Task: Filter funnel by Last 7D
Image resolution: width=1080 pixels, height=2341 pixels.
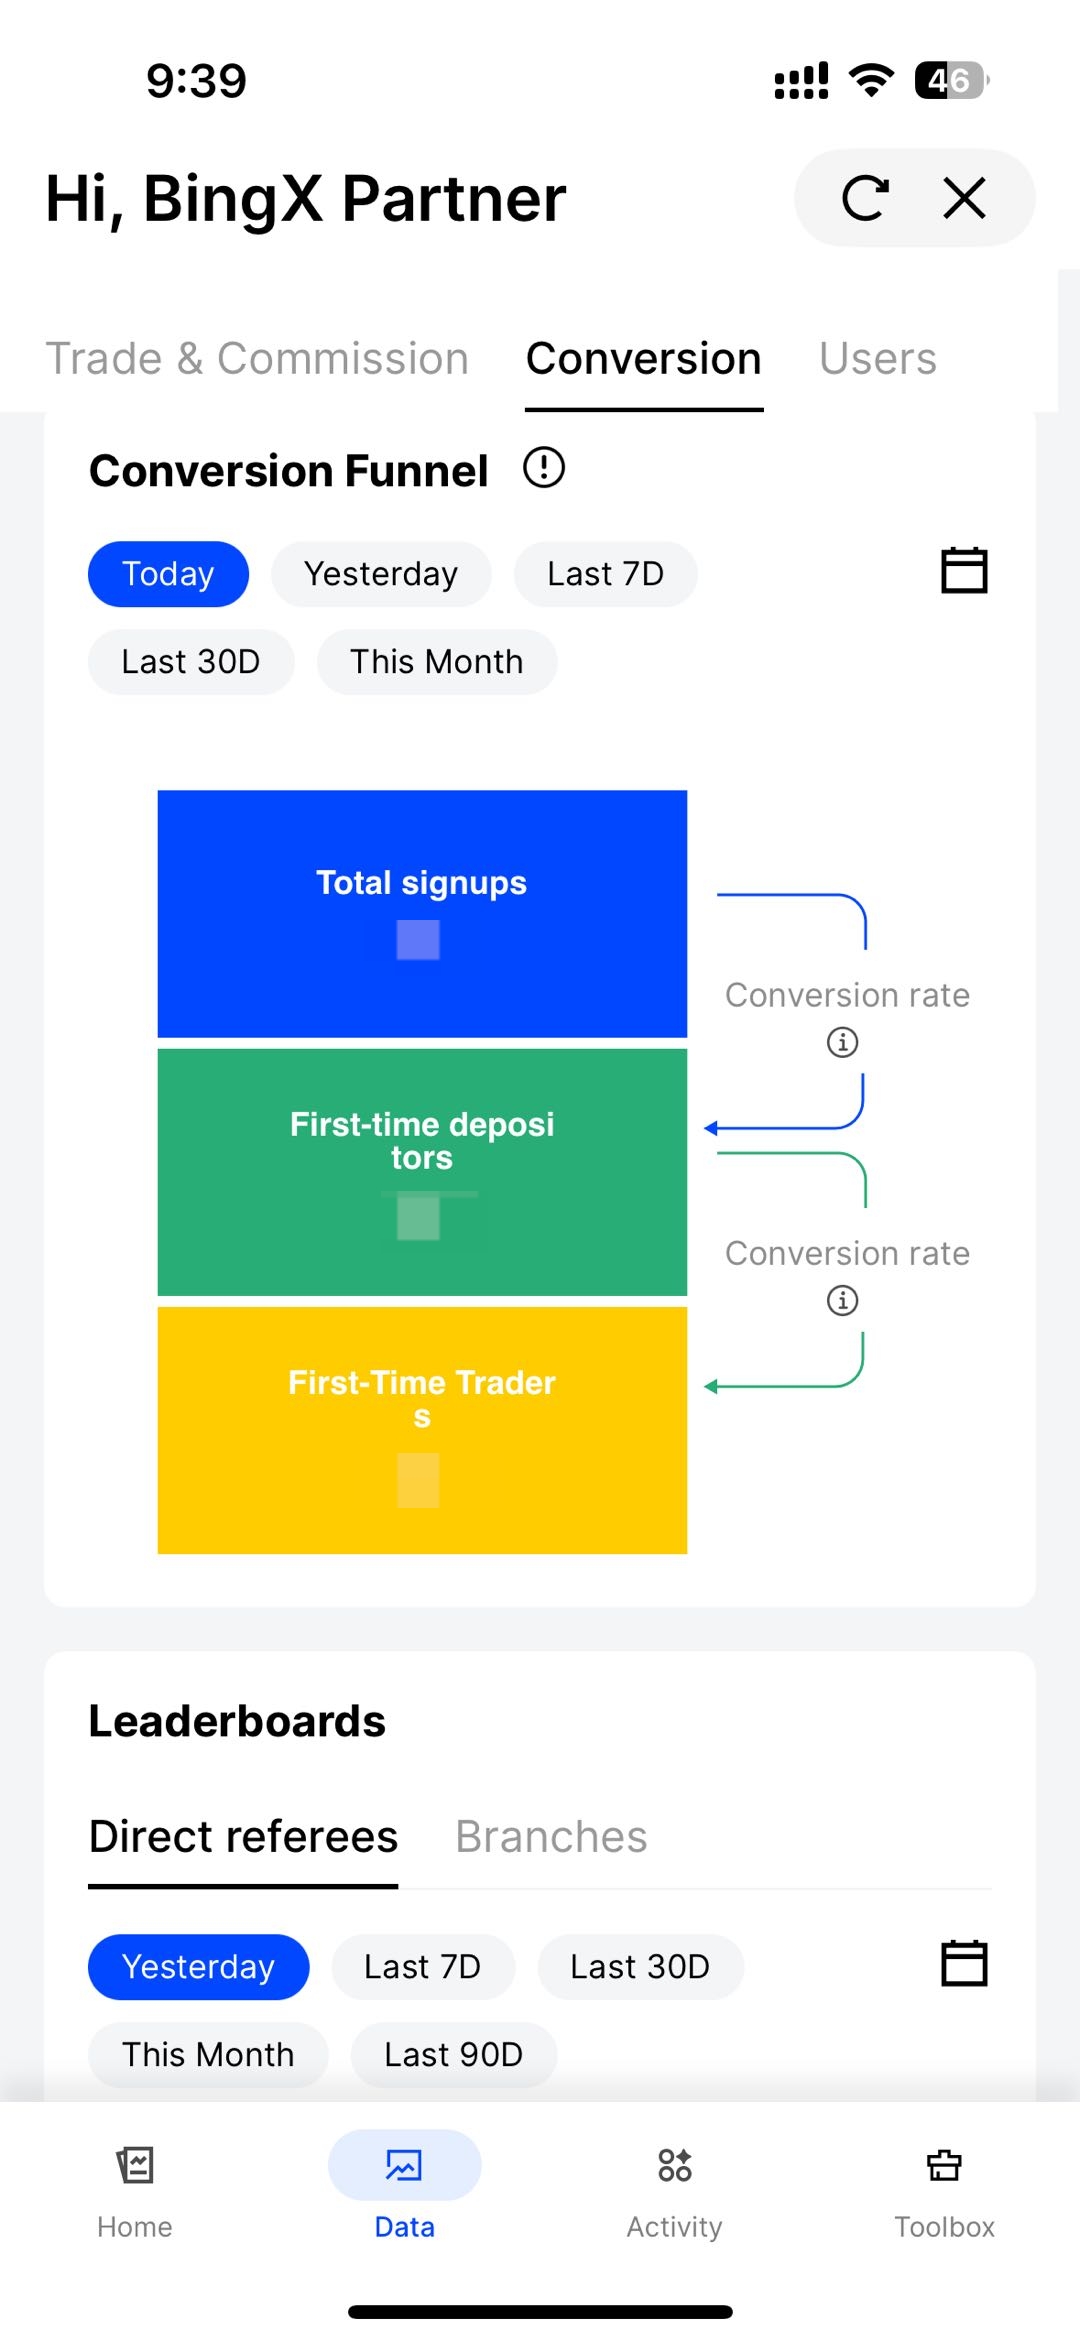Action: click(x=605, y=574)
